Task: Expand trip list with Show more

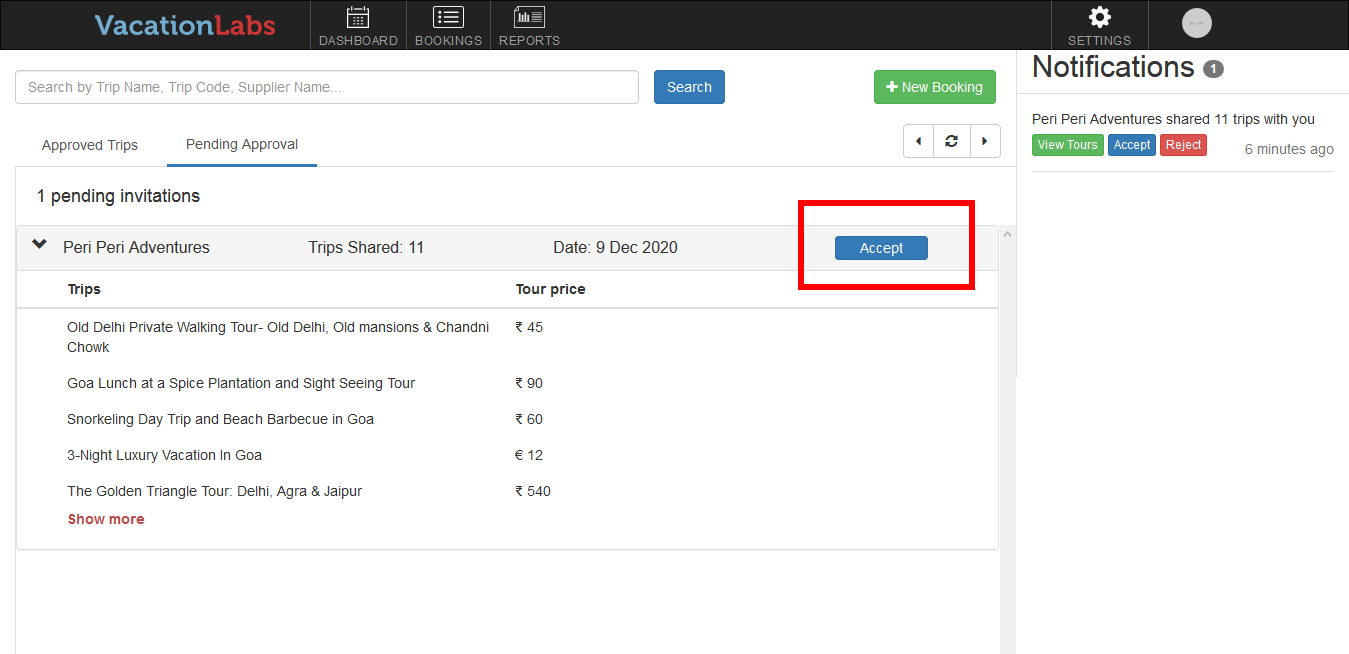Action: coord(106,519)
